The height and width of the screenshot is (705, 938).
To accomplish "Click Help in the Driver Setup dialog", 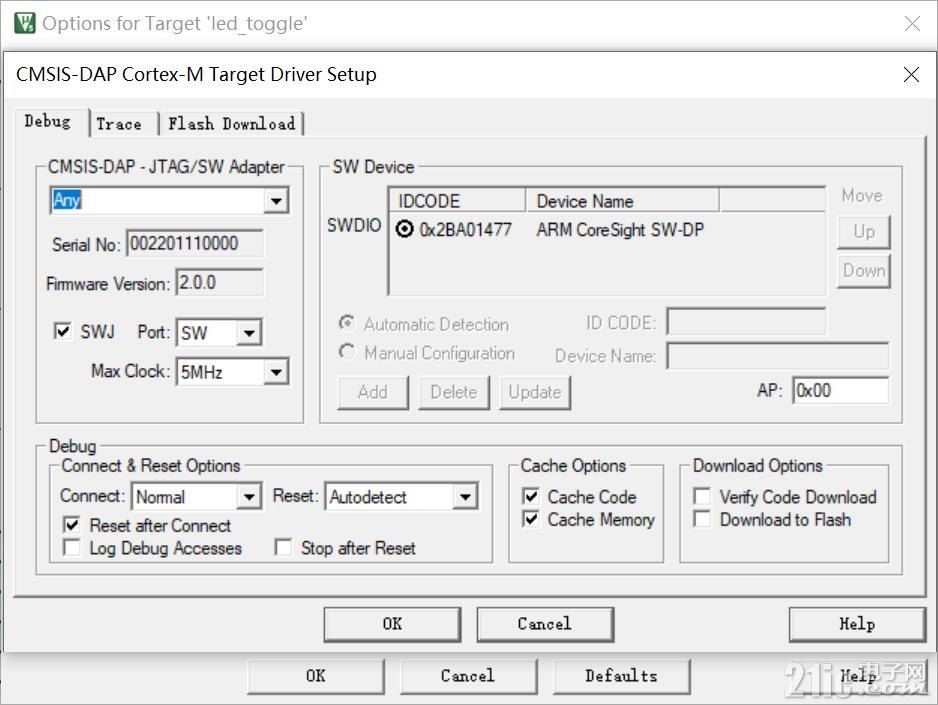I will 857,624.
